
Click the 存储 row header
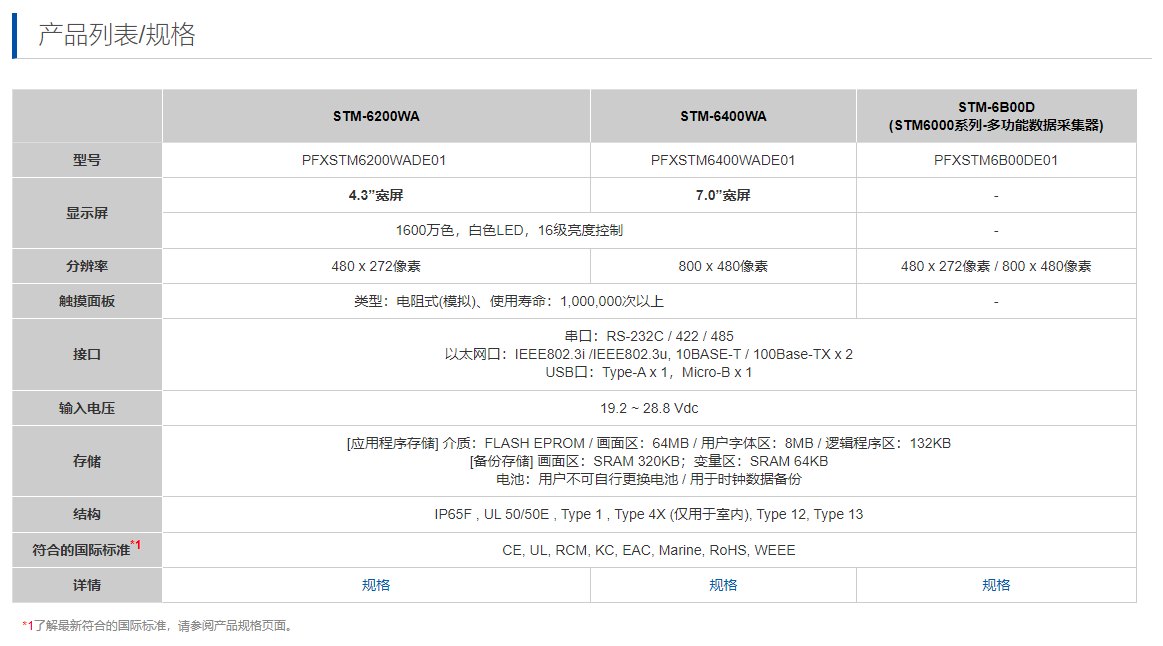(87, 461)
